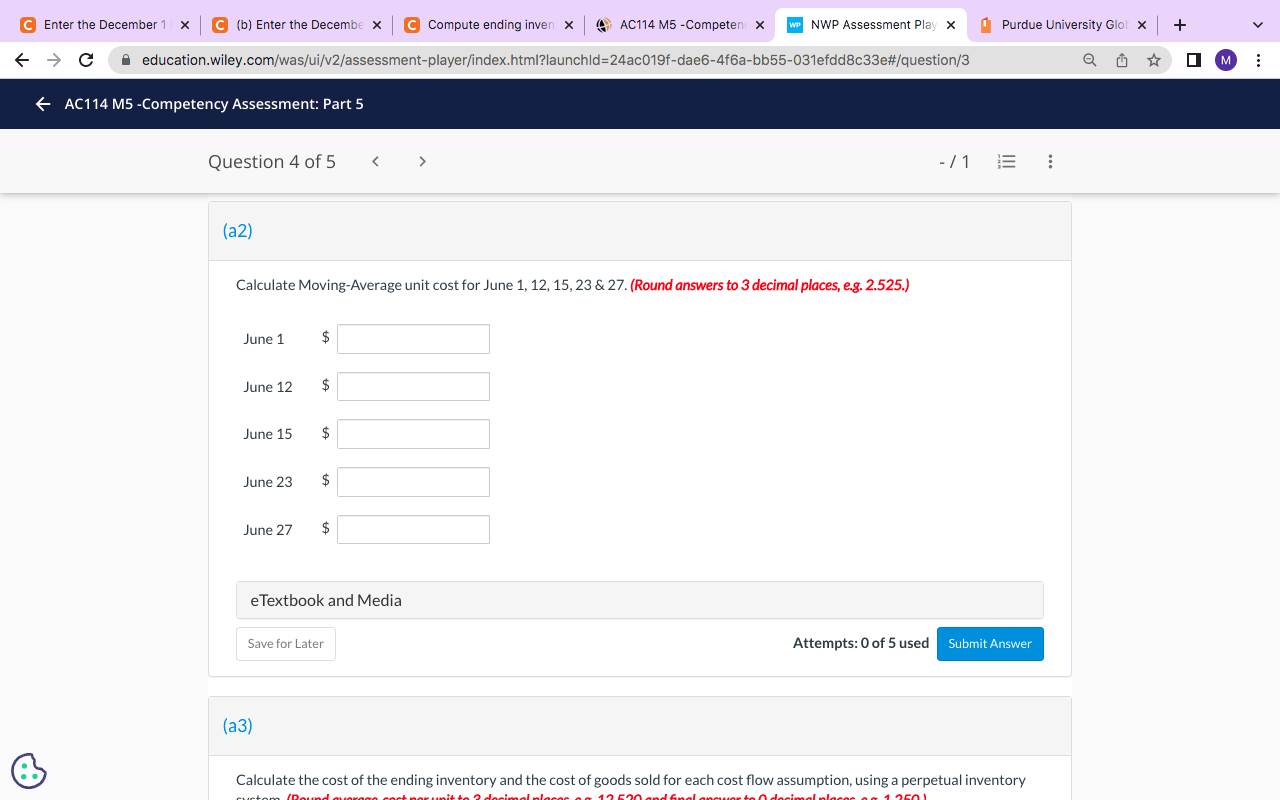This screenshot has height=800, width=1280.
Task: Click the red rounding instruction text
Action: 770,285
